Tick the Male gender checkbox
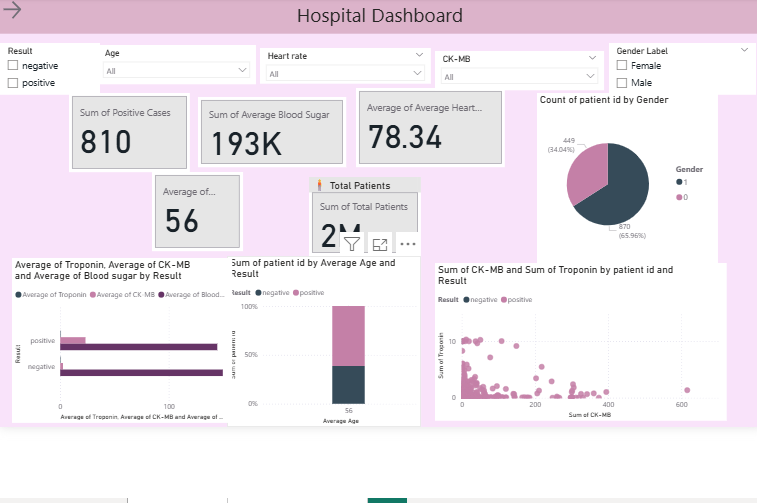The height and width of the screenshot is (503, 757). click(x=622, y=83)
